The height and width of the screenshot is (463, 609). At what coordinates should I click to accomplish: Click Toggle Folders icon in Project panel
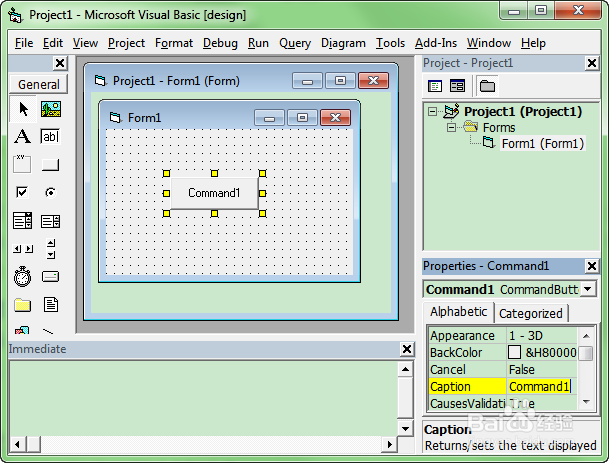[487, 86]
